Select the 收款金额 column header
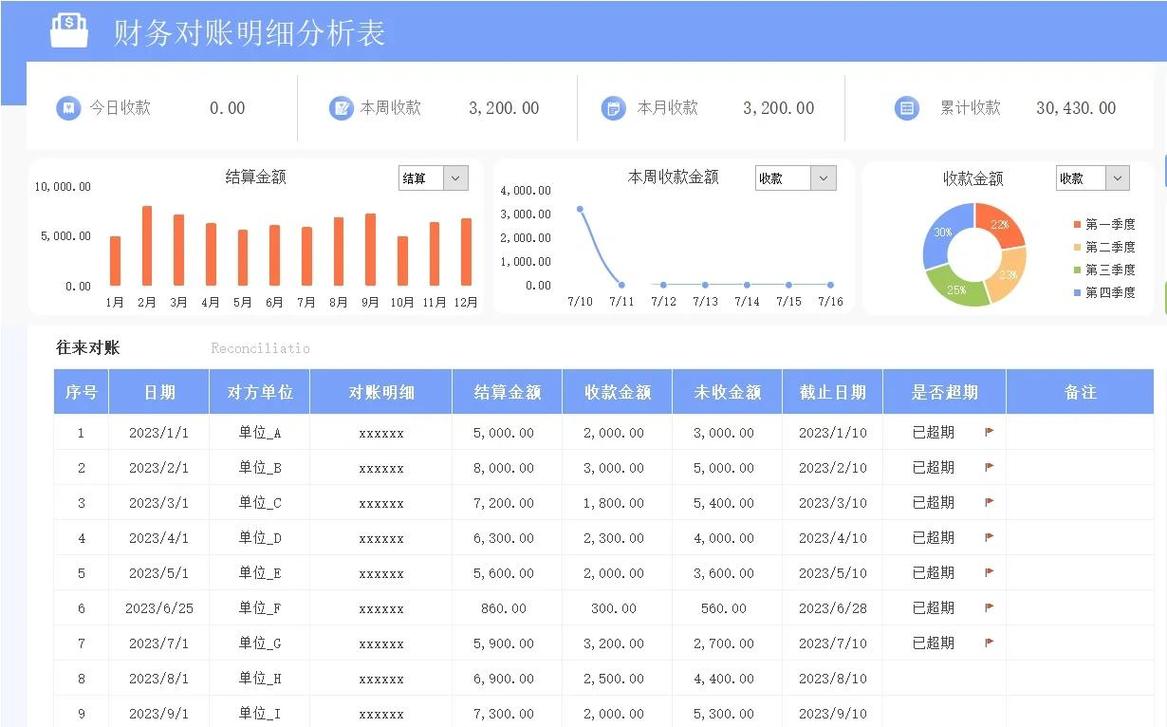The image size is (1167, 727). click(x=618, y=391)
